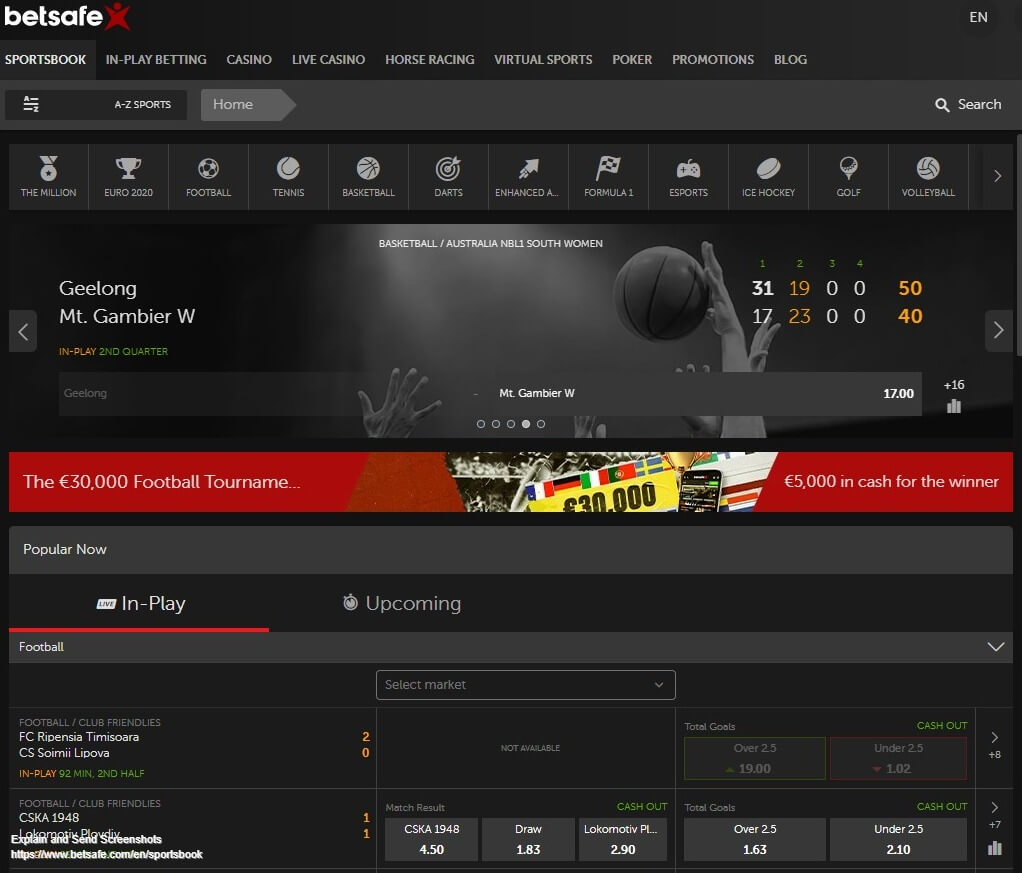1022x873 pixels.
Task: Advance the sports icon bar to the right
Action: coord(997,176)
